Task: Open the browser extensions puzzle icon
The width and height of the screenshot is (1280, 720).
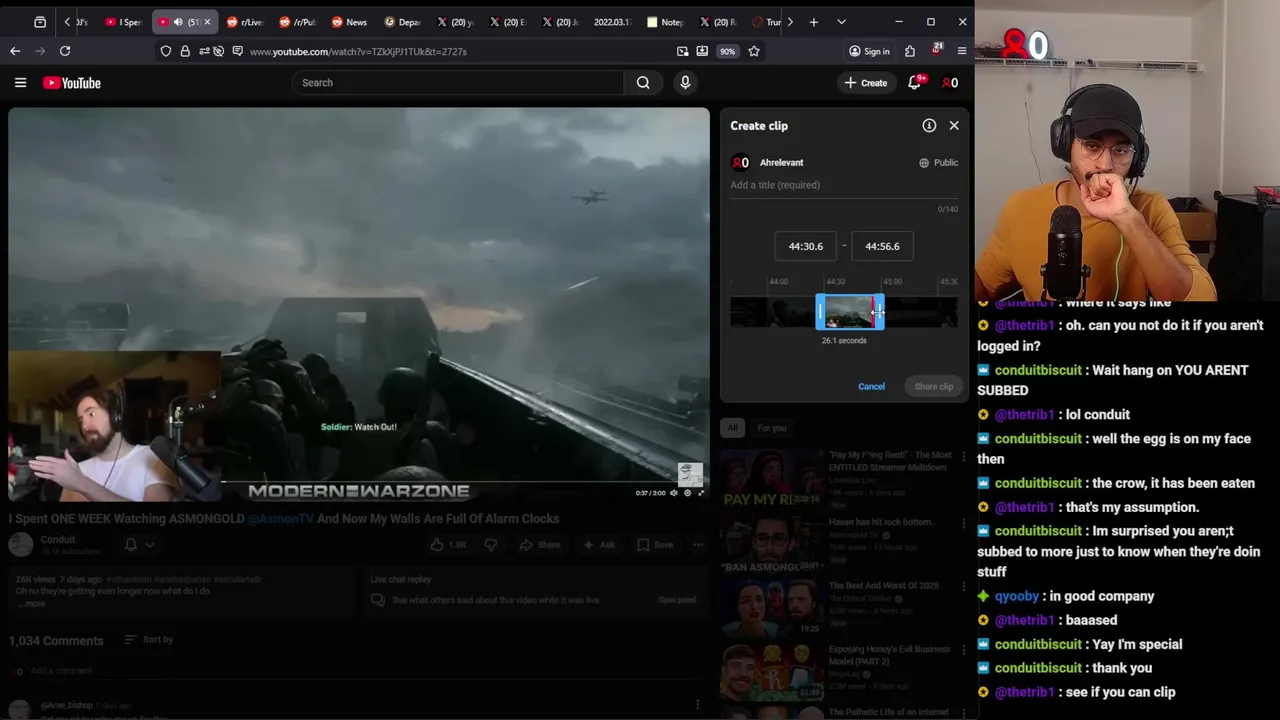Action: [910, 51]
